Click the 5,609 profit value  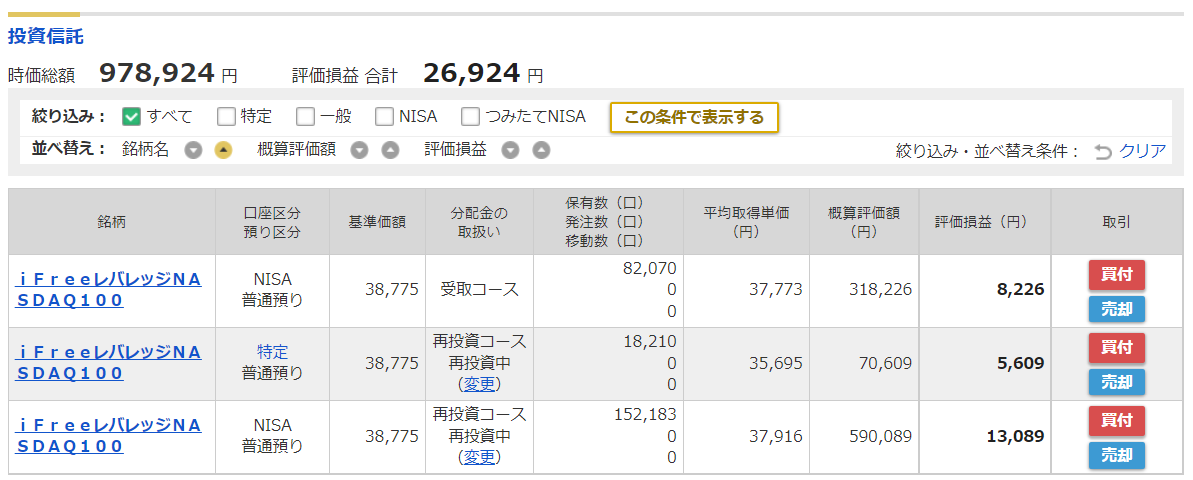point(1021,363)
